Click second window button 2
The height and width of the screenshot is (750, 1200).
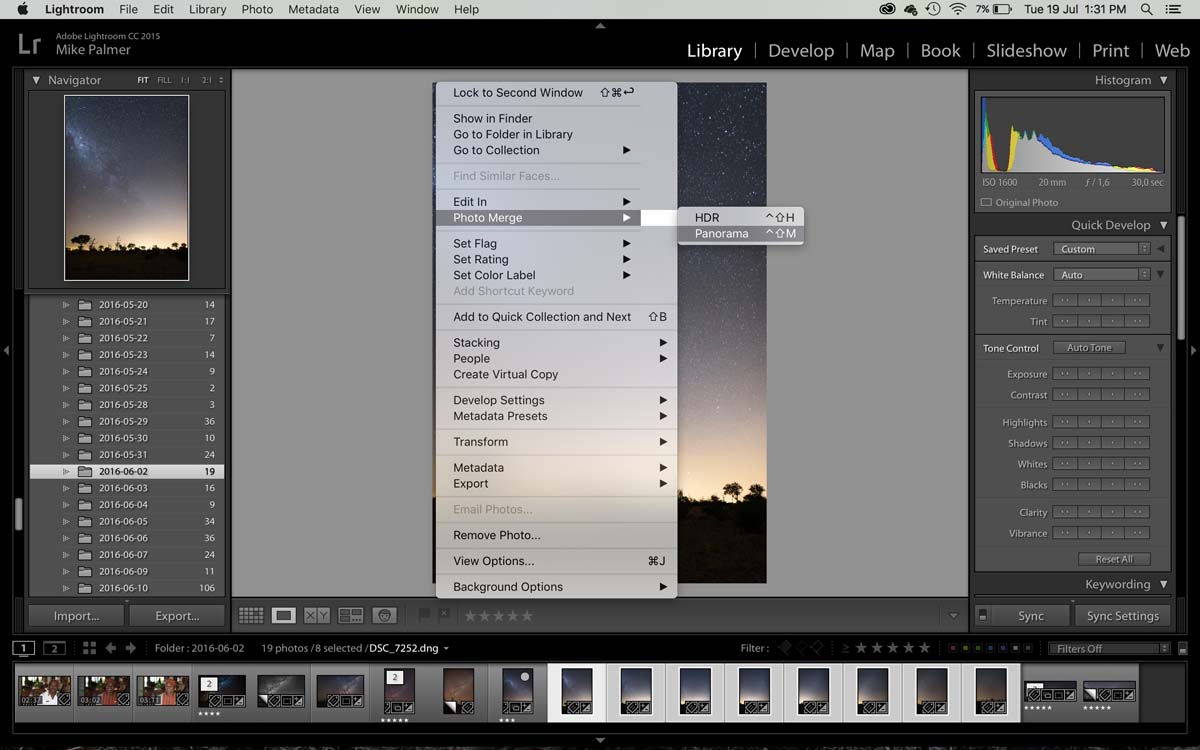tap(56, 648)
